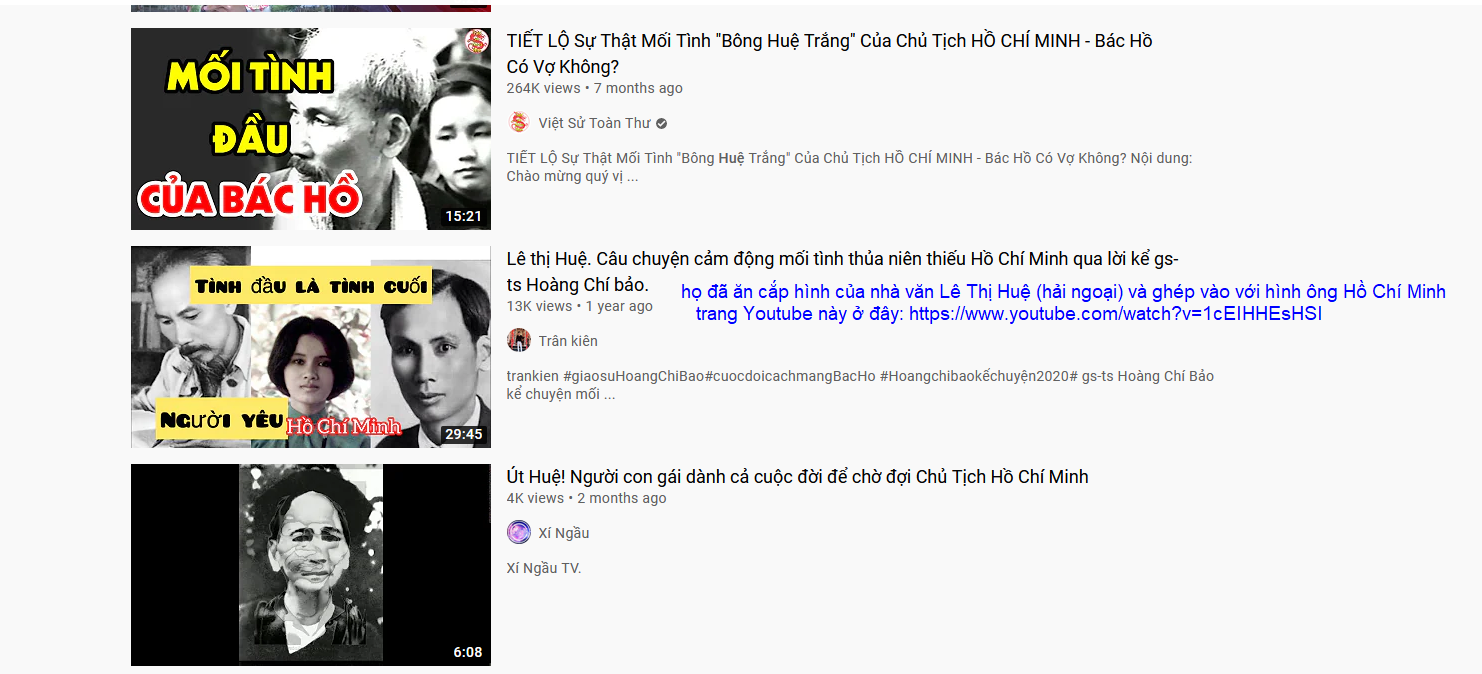Go to the Xí Ngầu channel name link
The image size is (1482, 674).
pos(564,533)
